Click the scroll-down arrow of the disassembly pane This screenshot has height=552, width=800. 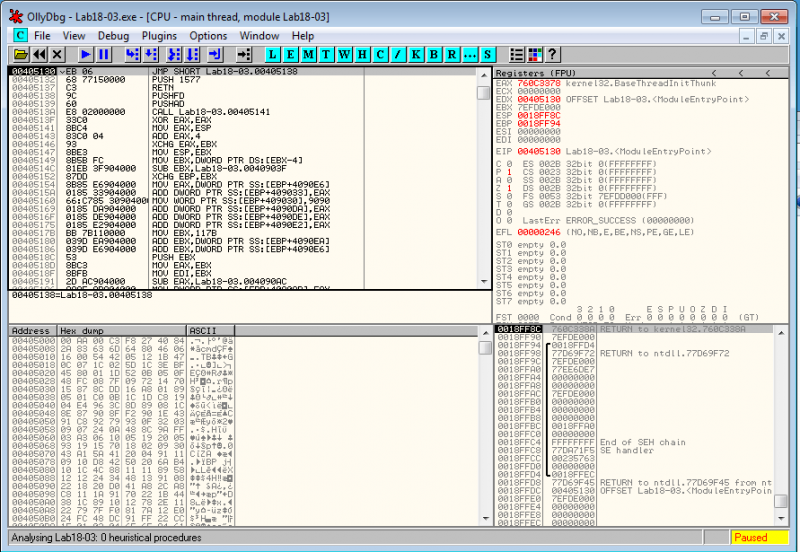pos(484,281)
